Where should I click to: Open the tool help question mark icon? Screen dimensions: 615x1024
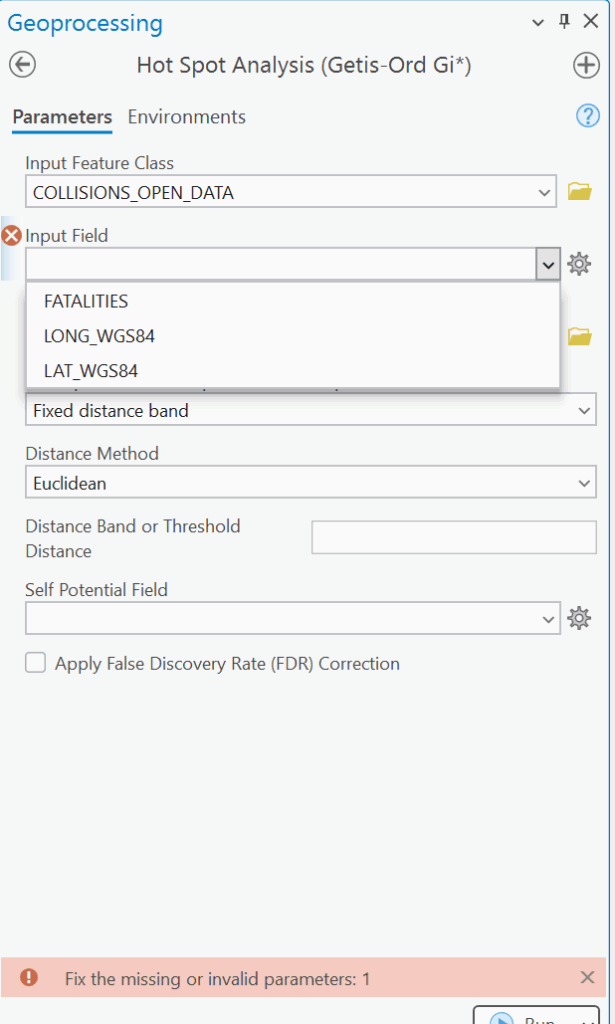pyautogui.click(x=587, y=116)
